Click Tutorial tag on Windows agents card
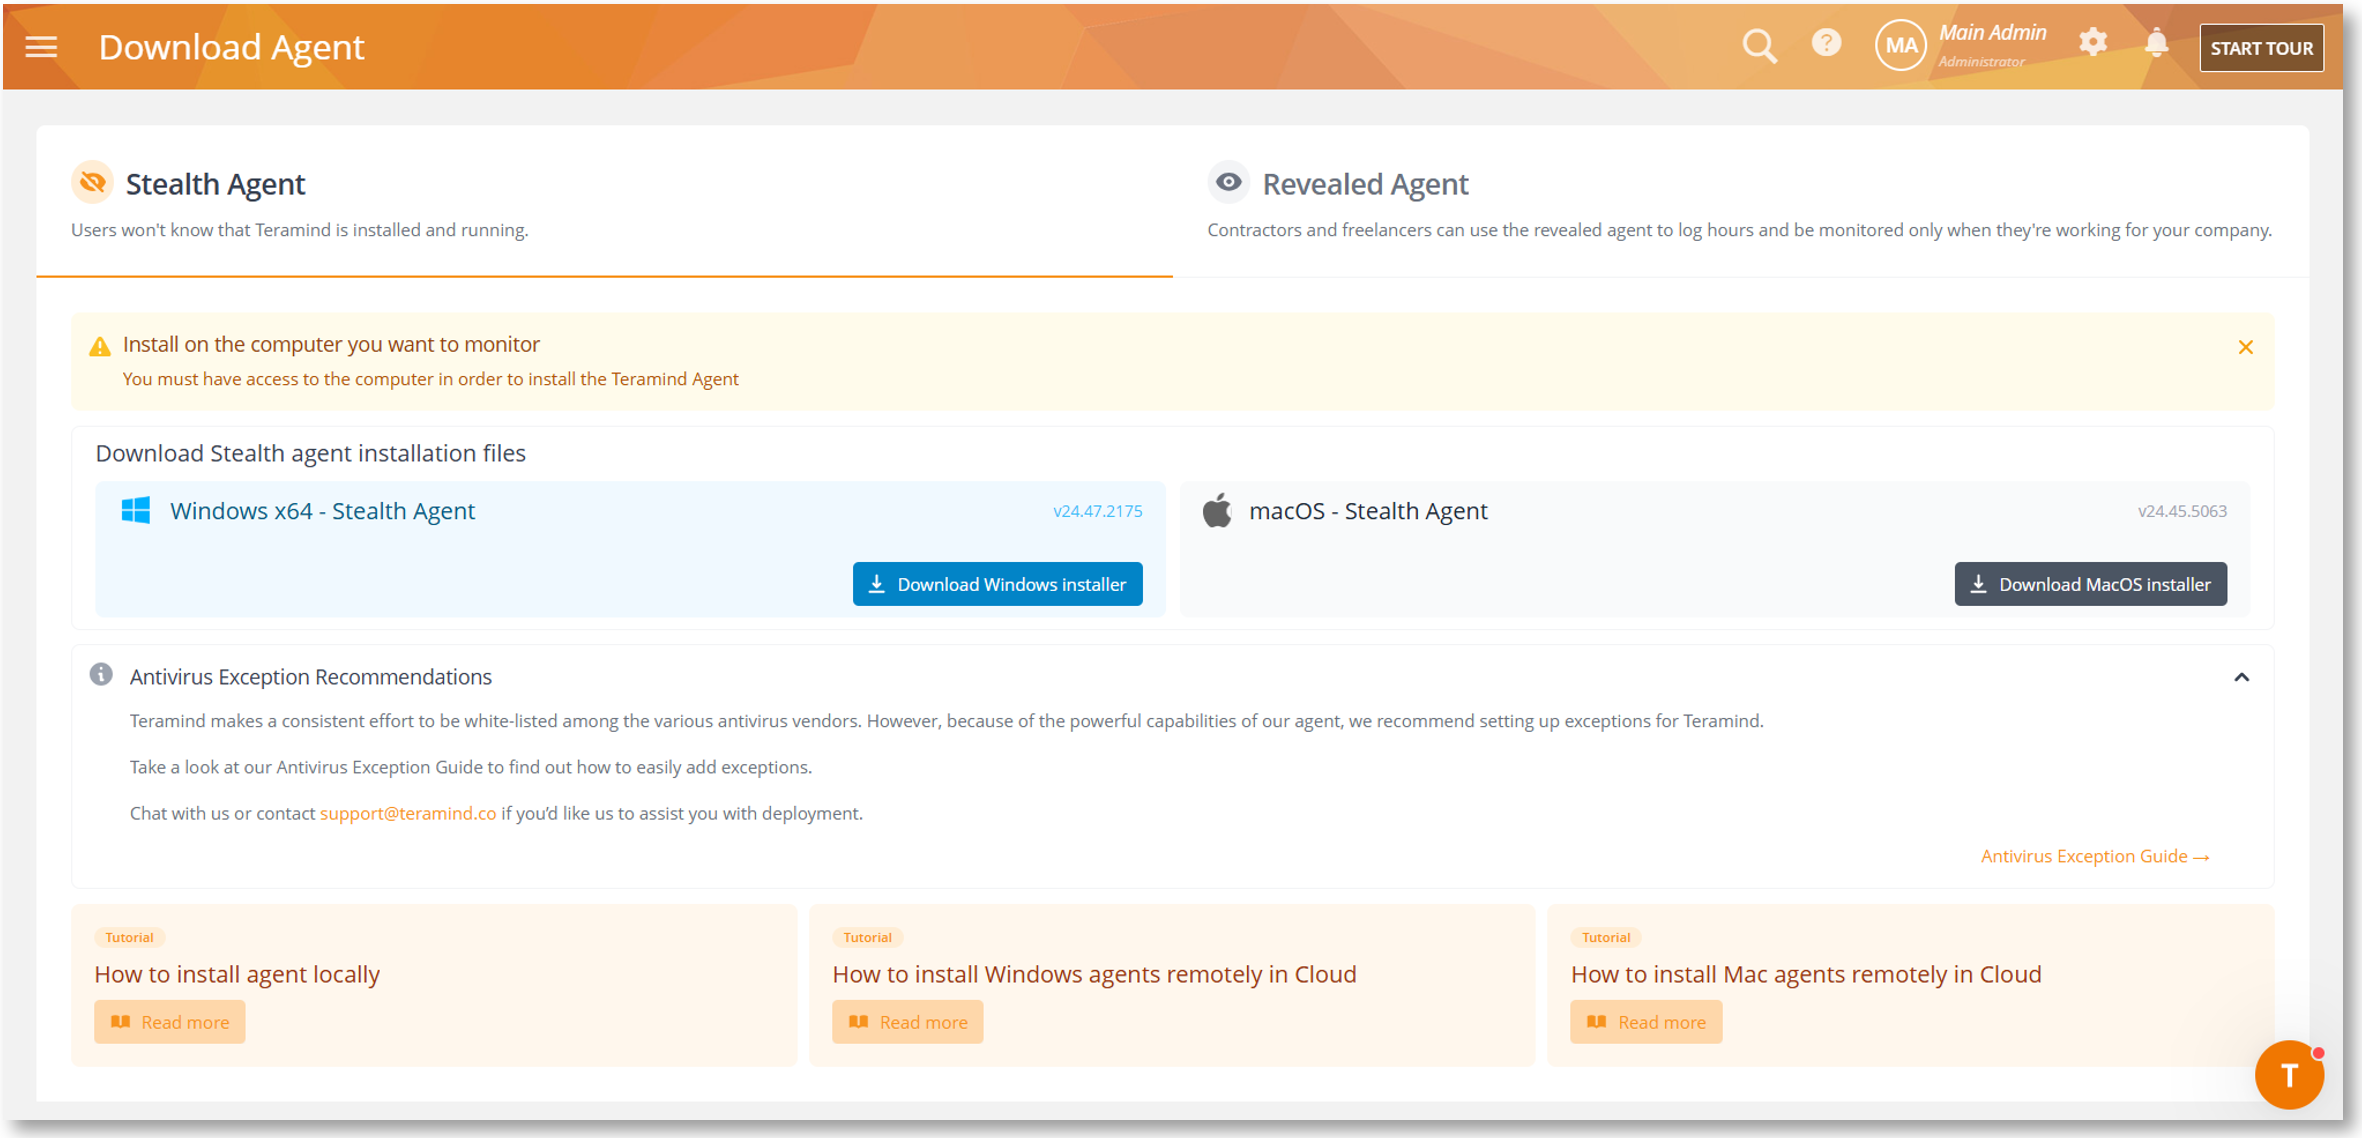 [867, 937]
